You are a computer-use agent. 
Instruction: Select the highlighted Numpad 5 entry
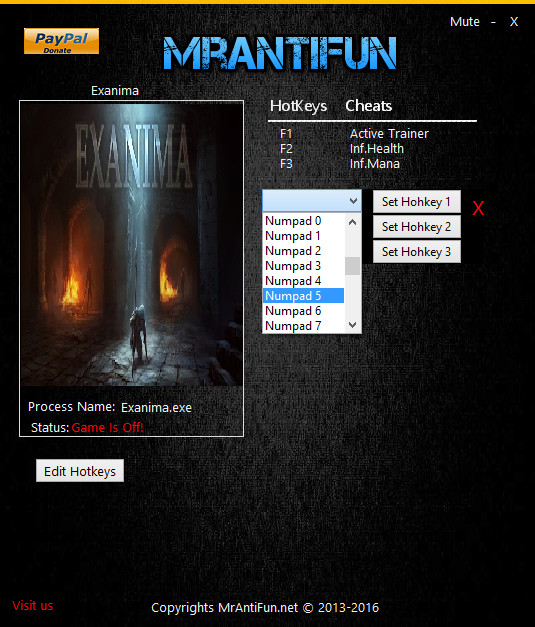303,296
